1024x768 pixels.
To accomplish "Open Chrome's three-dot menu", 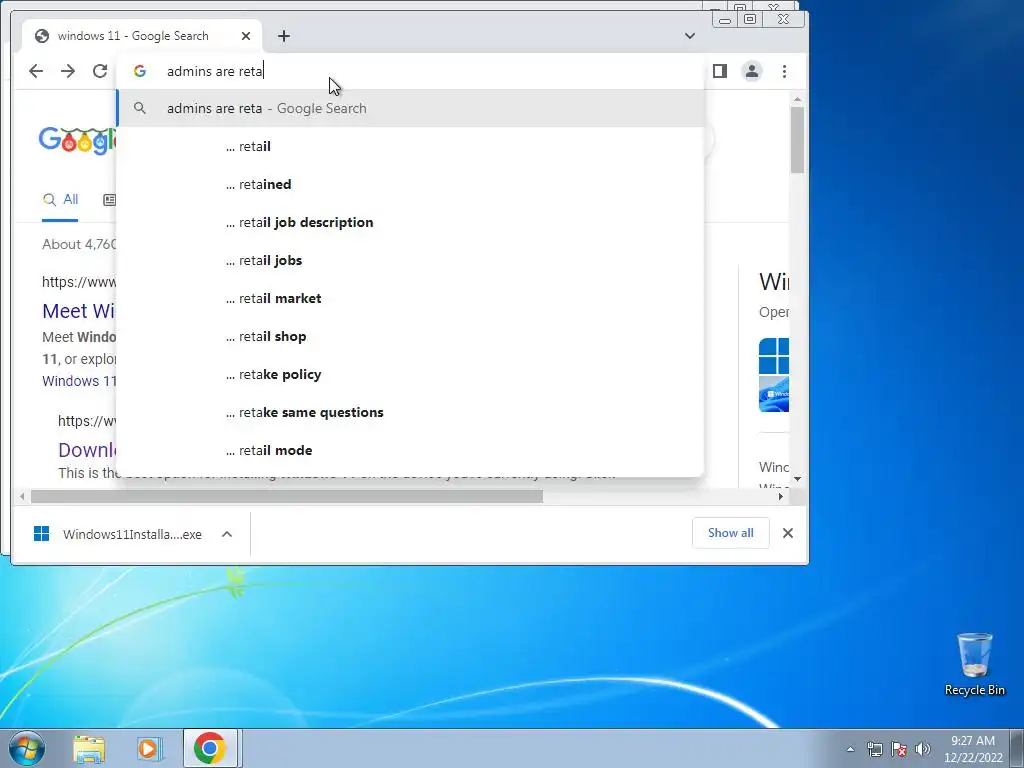I will click(x=784, y=71).
